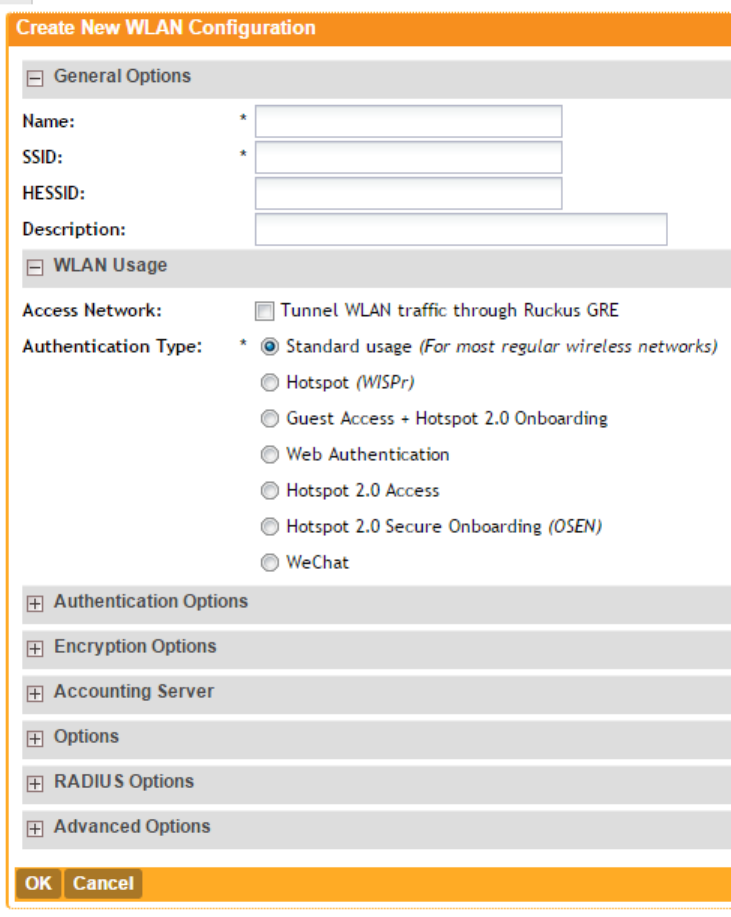Expand the Options section
Screen dimensions: 731x917
coord(35,738)
